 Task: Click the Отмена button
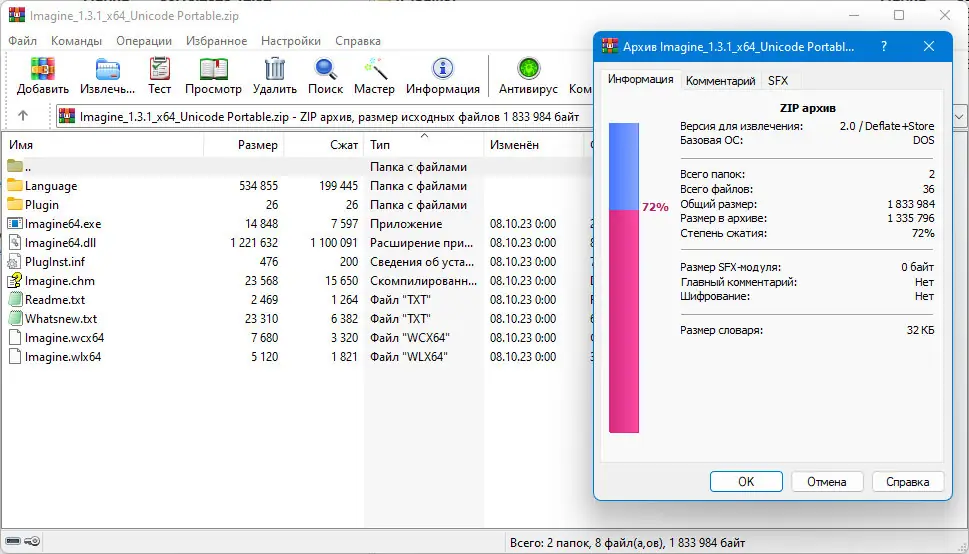point(827,482)
